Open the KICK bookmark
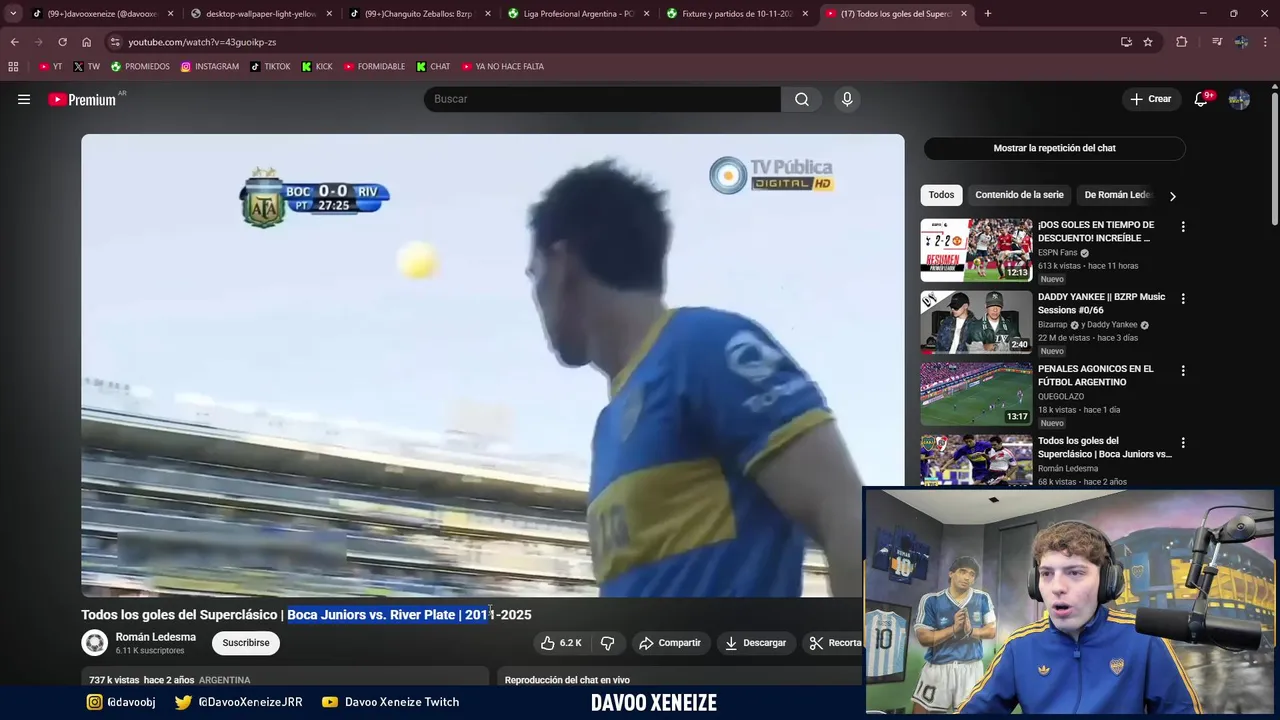Viewport: 1280px width, 720px height. click(317, 67)
